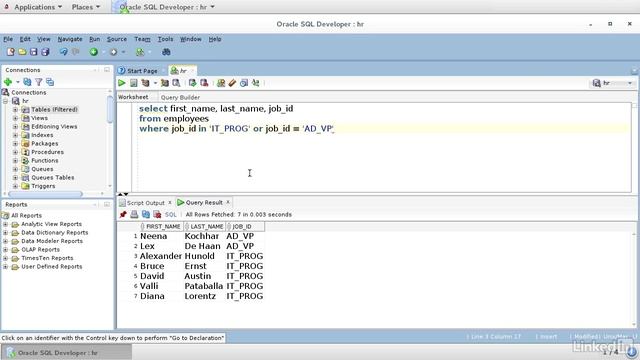
Task: Click the SQL Tuning Advisor icon
Action: pos(176,83)
